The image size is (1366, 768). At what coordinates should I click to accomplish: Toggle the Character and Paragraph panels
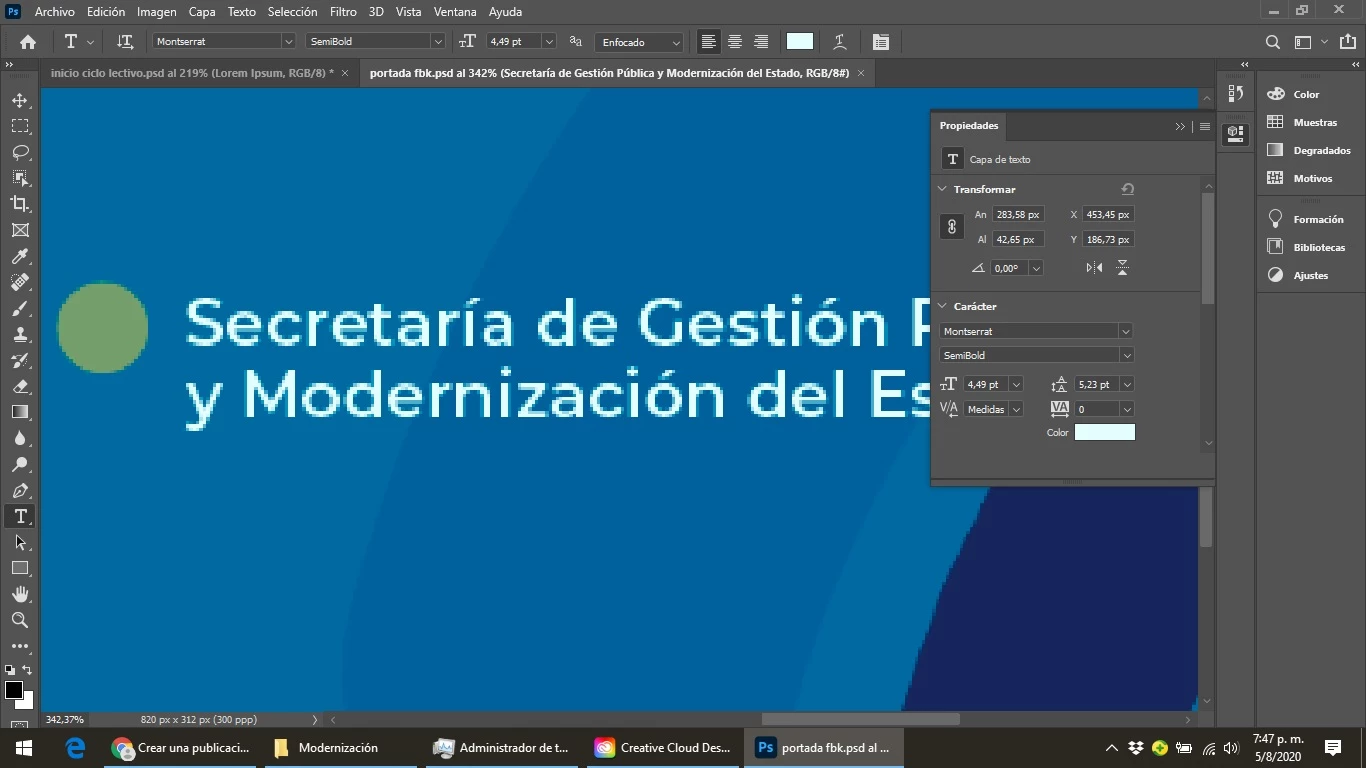tap(880, 42)
